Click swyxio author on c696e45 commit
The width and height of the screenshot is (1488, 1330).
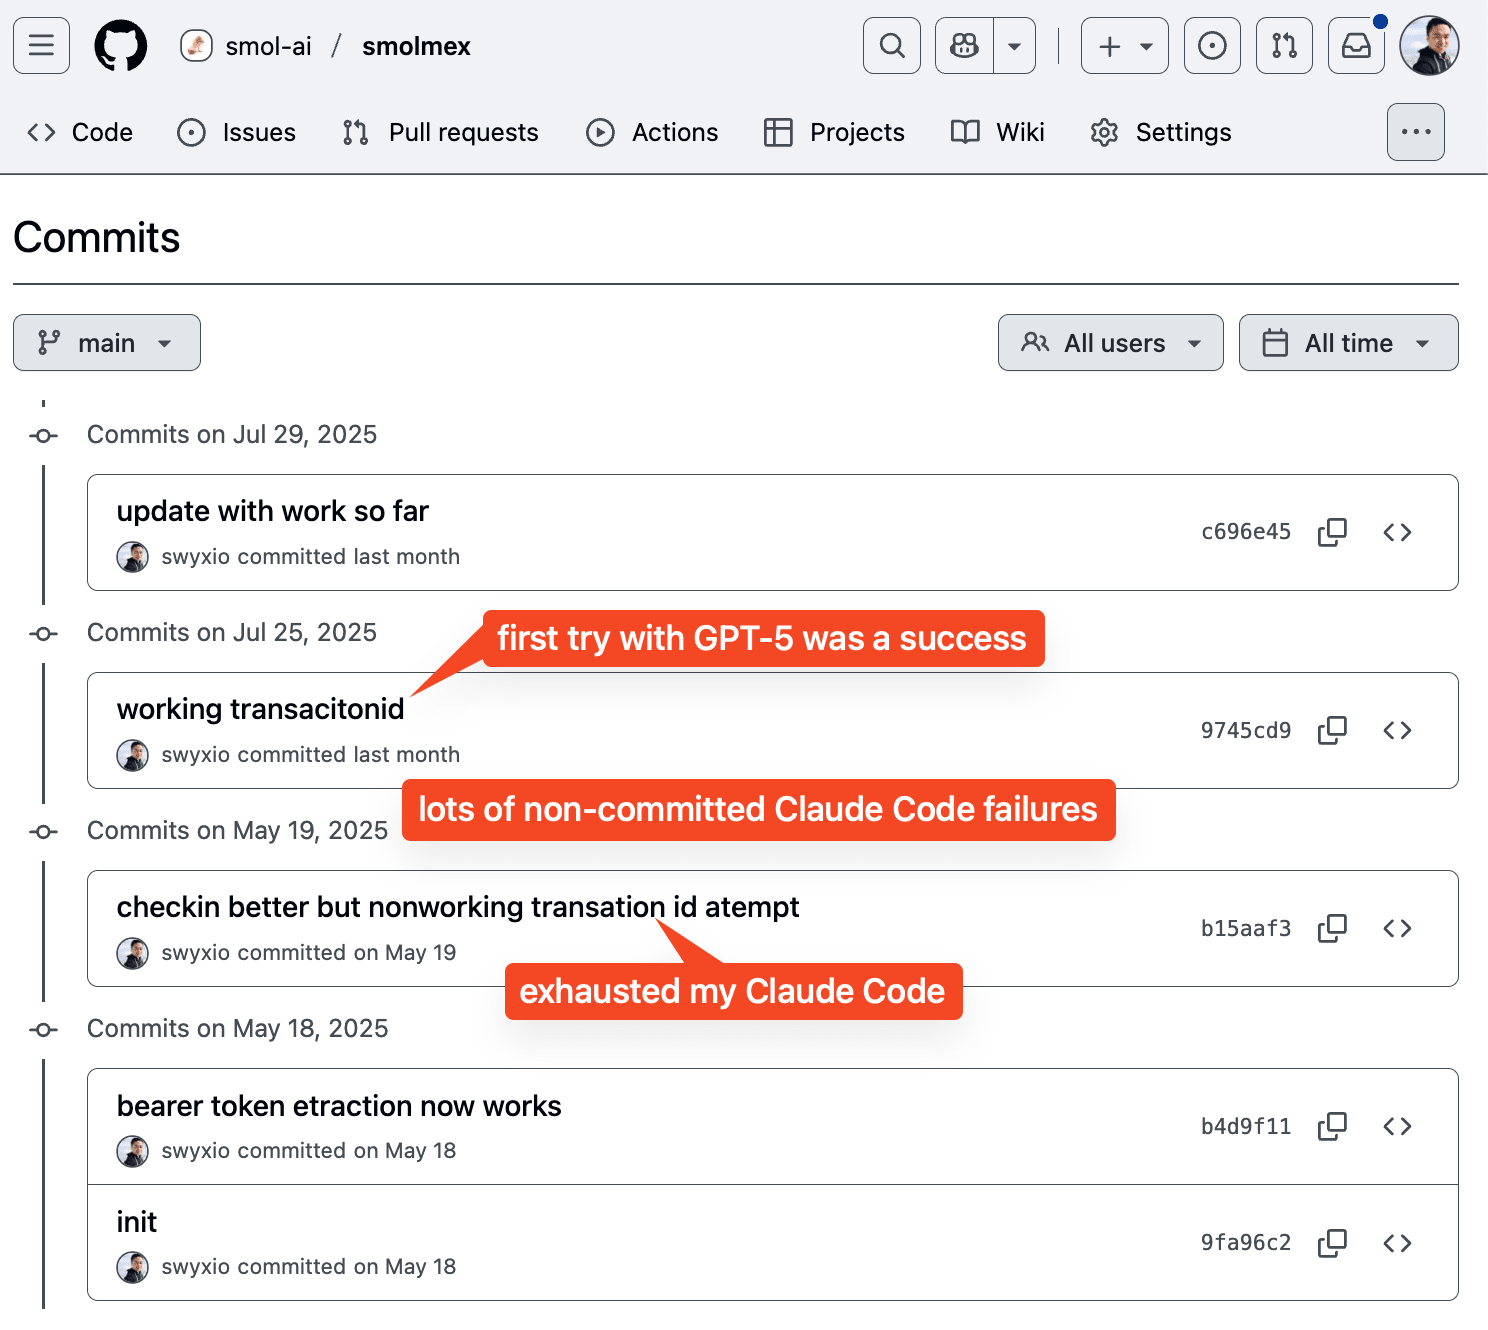pyautogui.click(x=196, y=556)
